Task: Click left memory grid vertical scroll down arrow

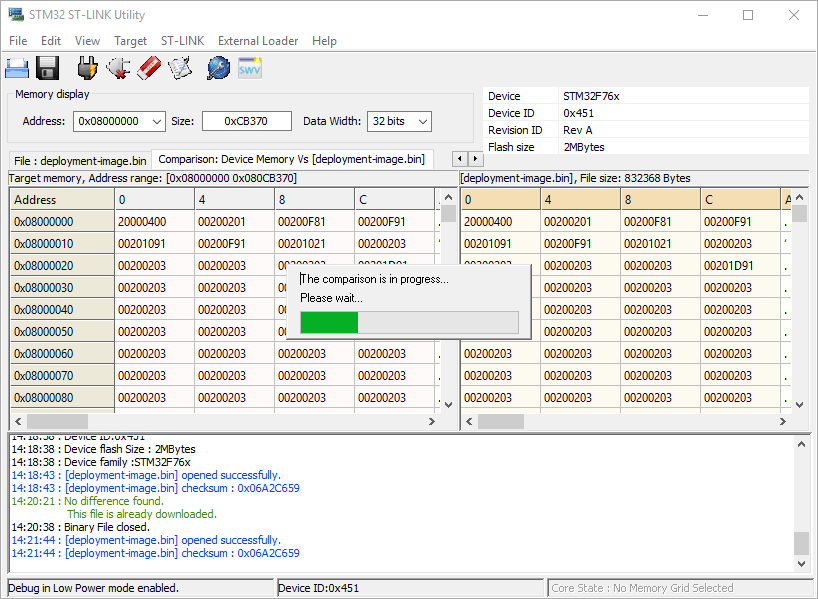Action: click(448, 404)
